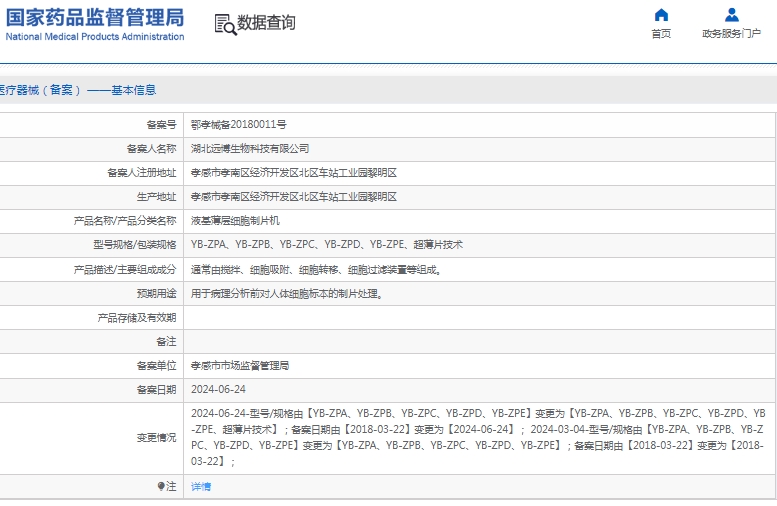This screenshot has width=777, height=506.
Task: Click the 首页 text link
Action: pos(661,33)
